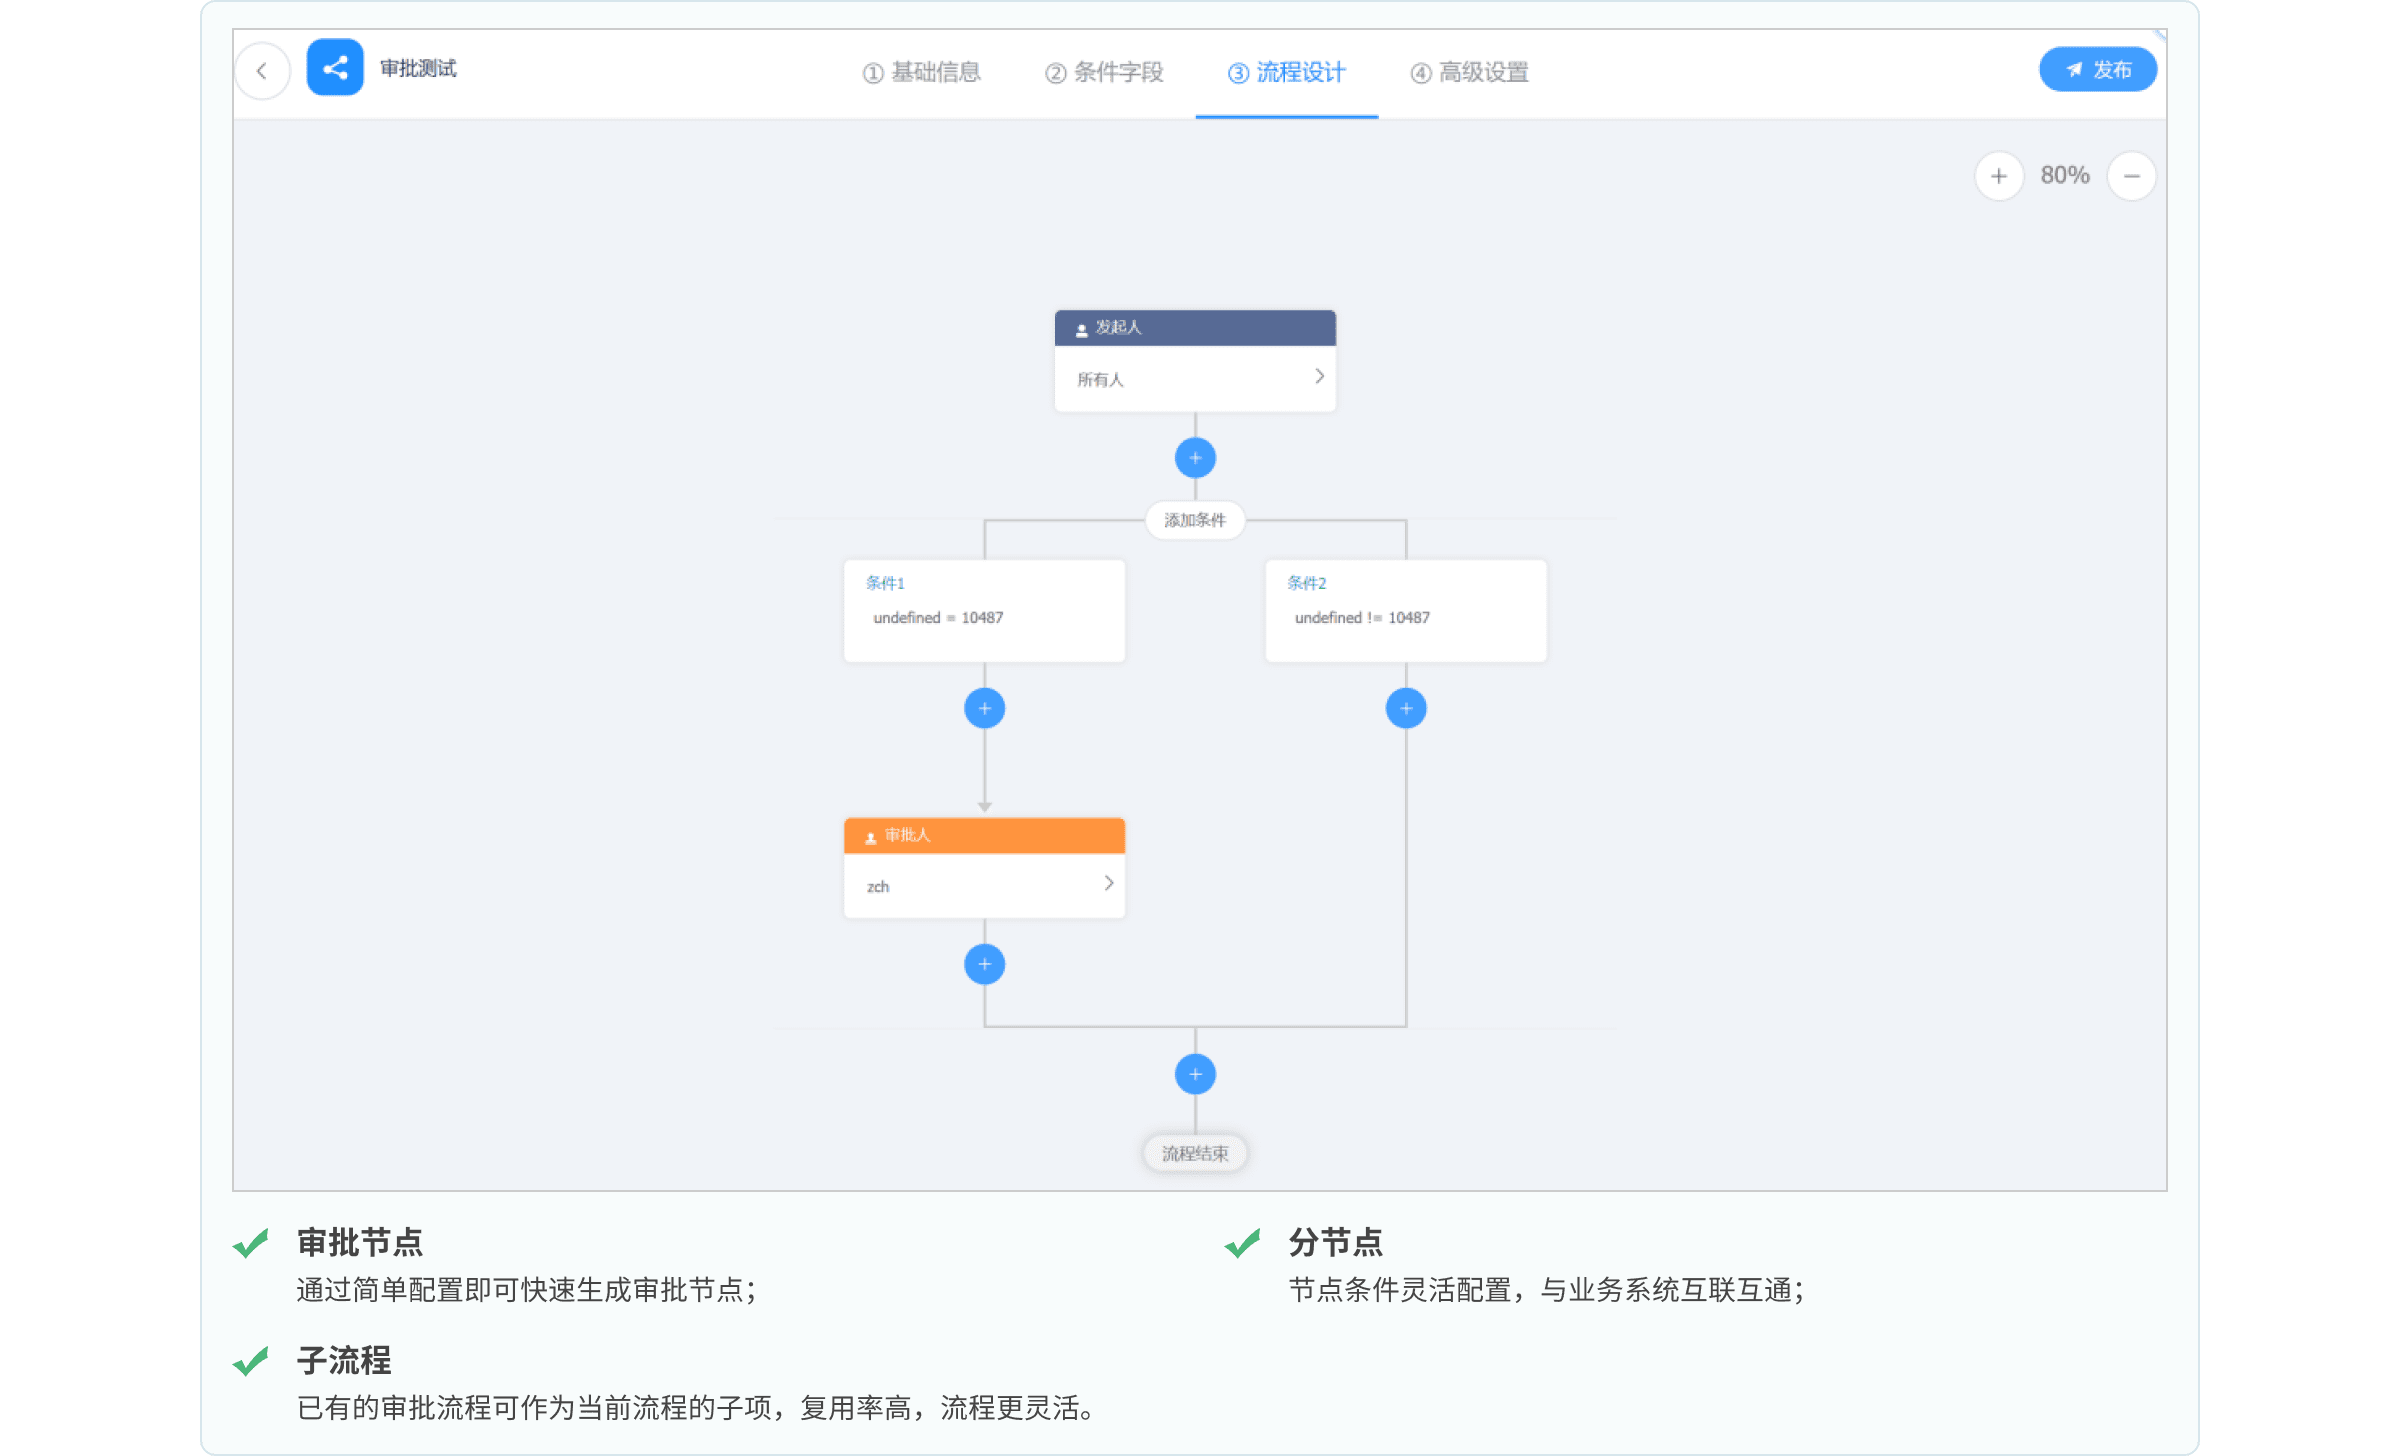Switch to 条件字段 step tab
The height and width of the screenshot is (1456, 2400).
tap(1105, 72)
